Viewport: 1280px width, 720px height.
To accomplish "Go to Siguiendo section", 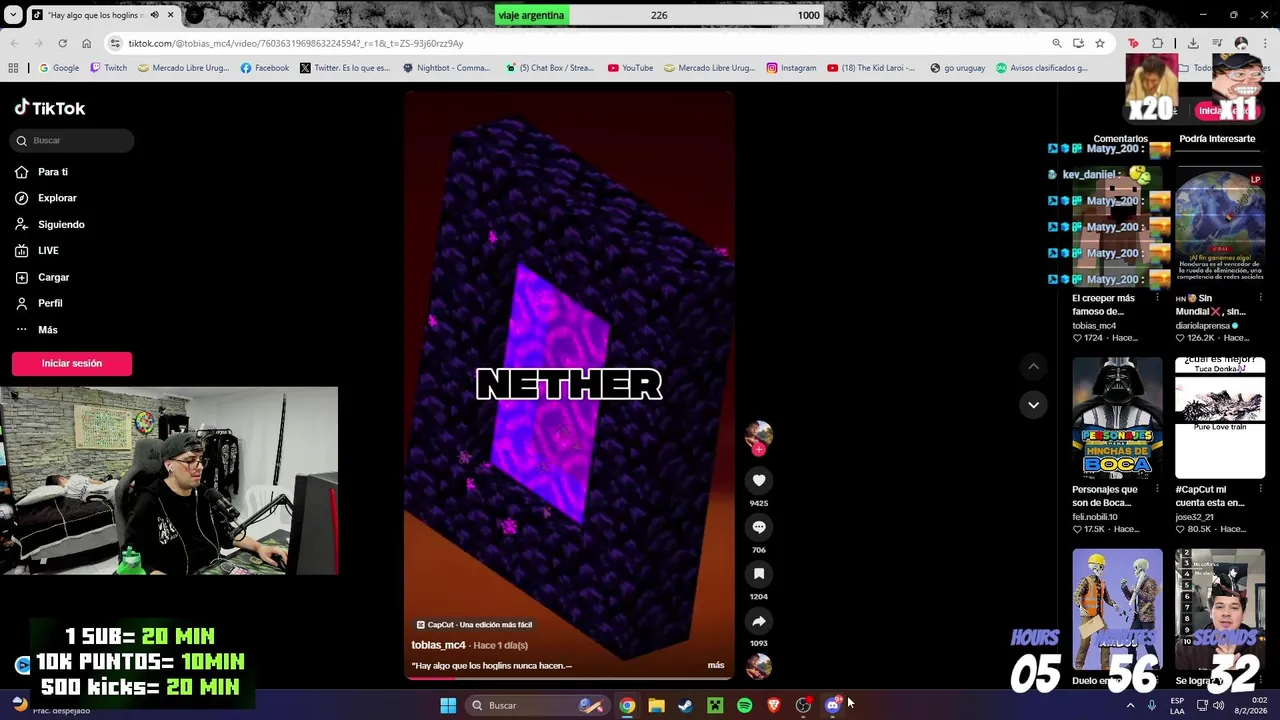I will tap(50, 225).
